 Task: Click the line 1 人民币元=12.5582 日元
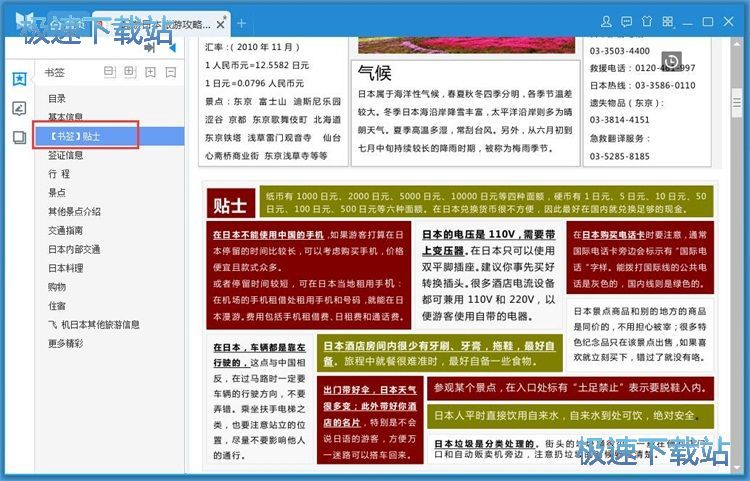[x=257, y=65]
